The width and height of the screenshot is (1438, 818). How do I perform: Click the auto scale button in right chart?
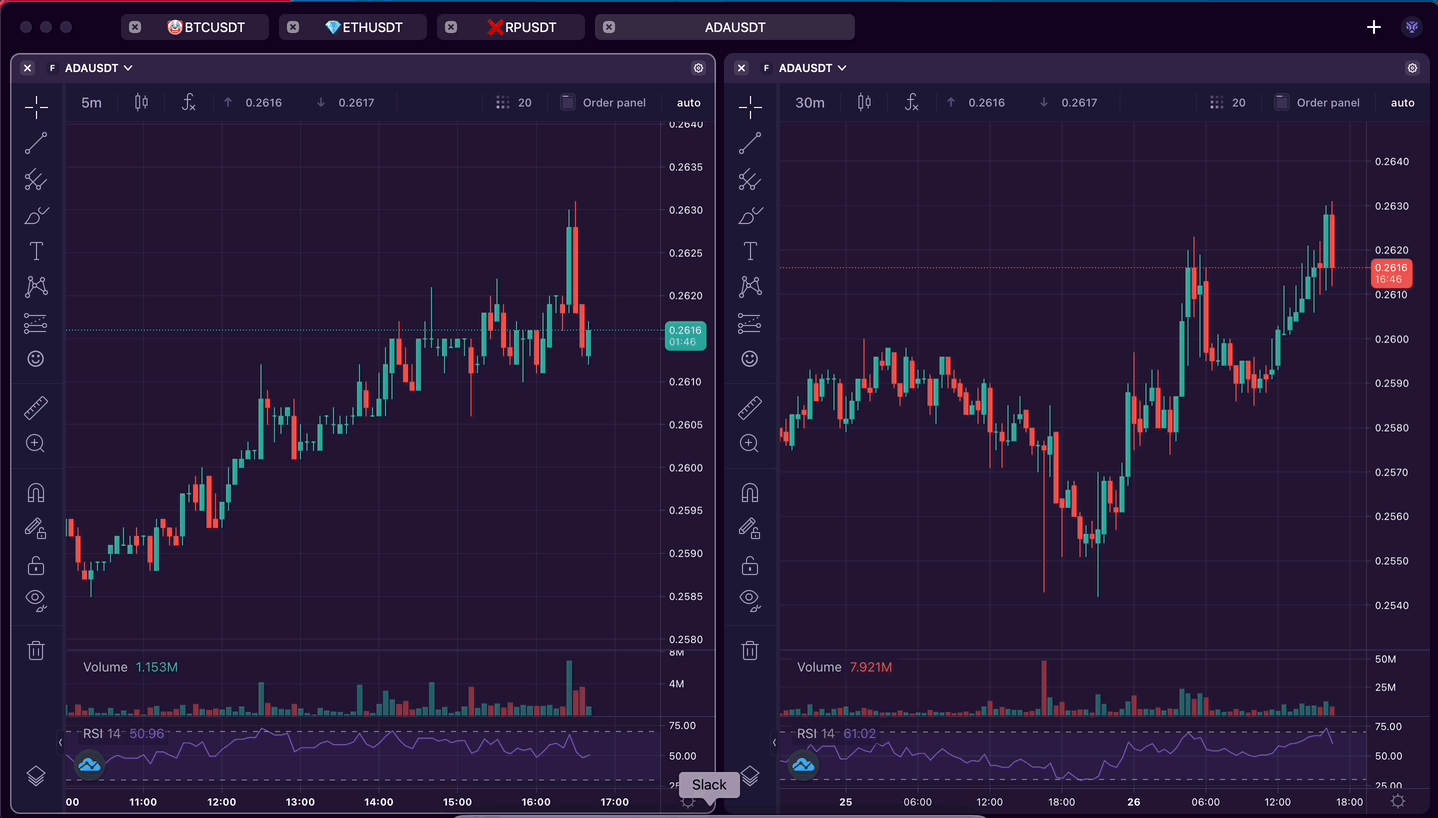1402,102
